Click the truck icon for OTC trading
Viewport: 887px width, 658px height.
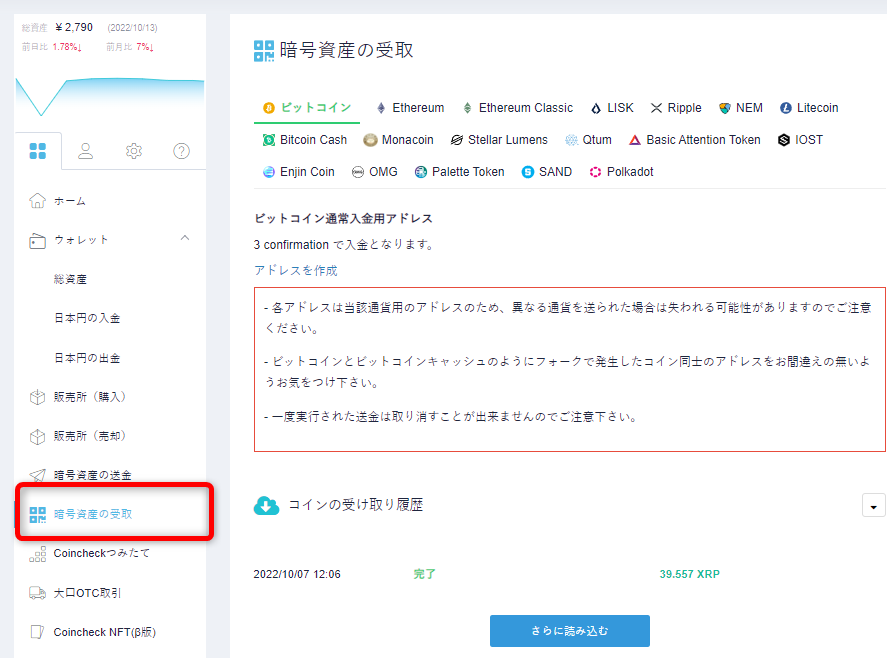coord(38,593)
